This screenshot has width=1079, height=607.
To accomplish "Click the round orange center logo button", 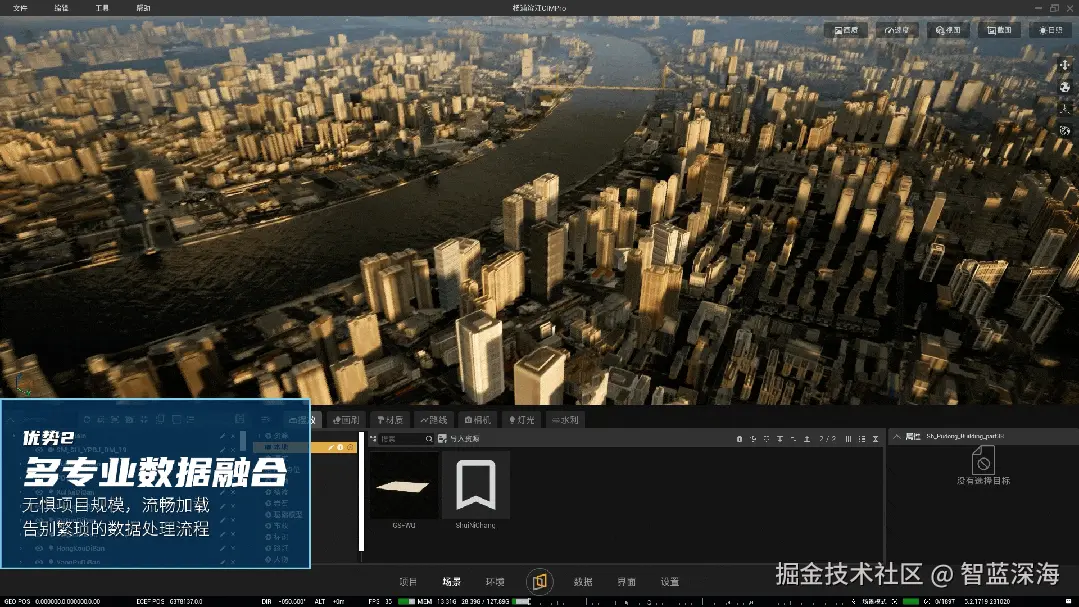I will [x=540, y=582].
